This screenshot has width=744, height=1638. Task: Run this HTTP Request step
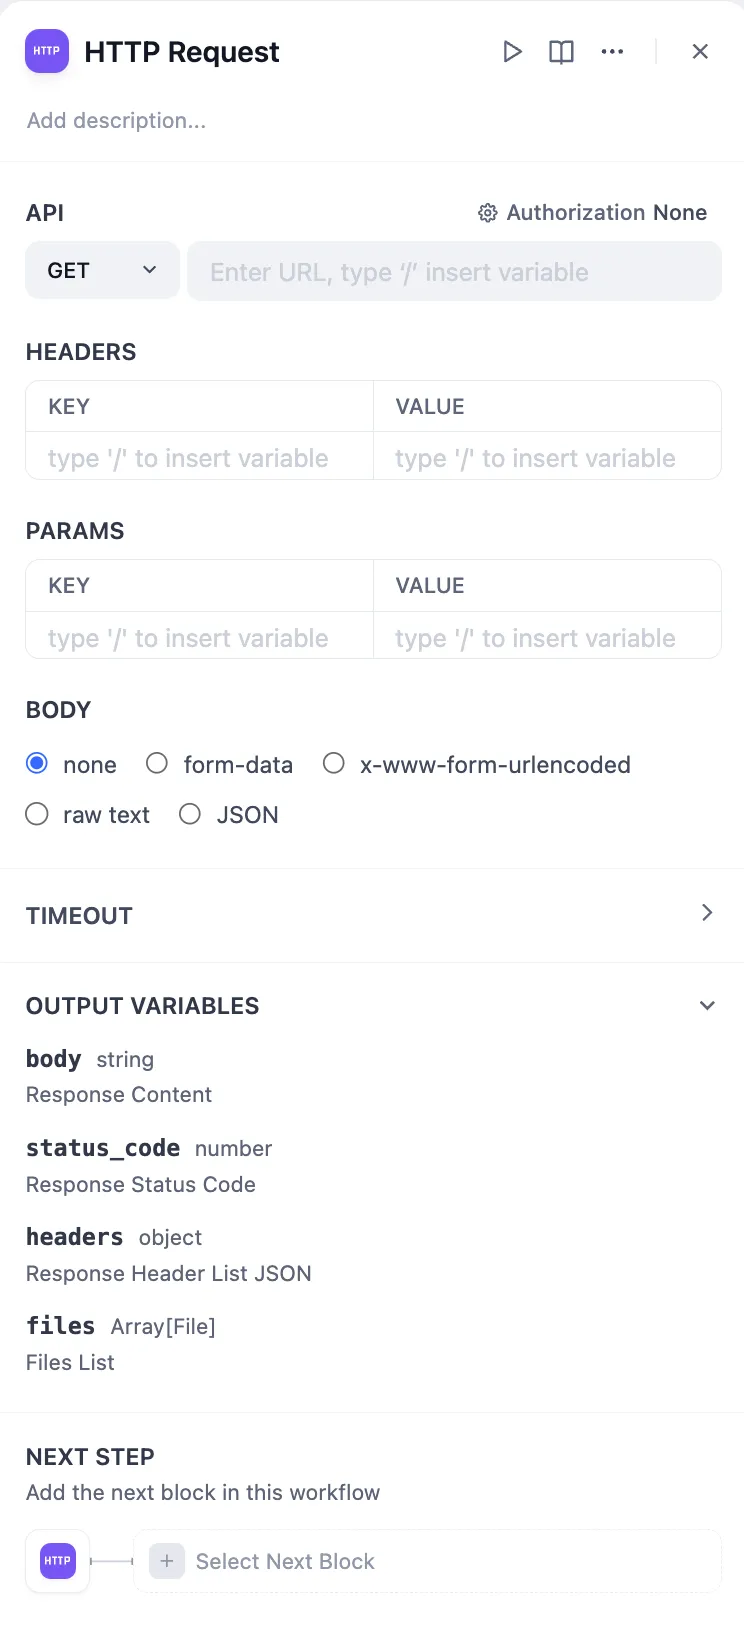[512, 52]
